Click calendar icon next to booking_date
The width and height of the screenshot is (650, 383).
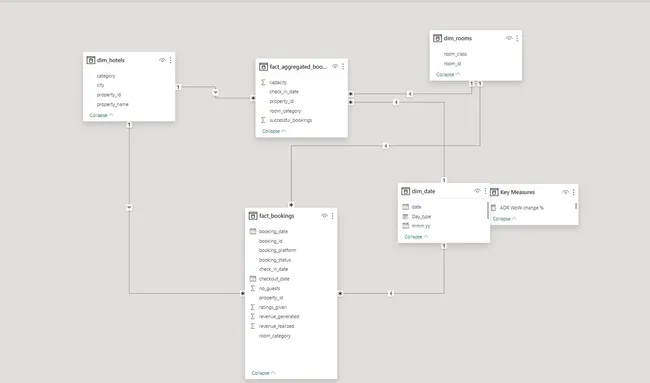(253, 231)
